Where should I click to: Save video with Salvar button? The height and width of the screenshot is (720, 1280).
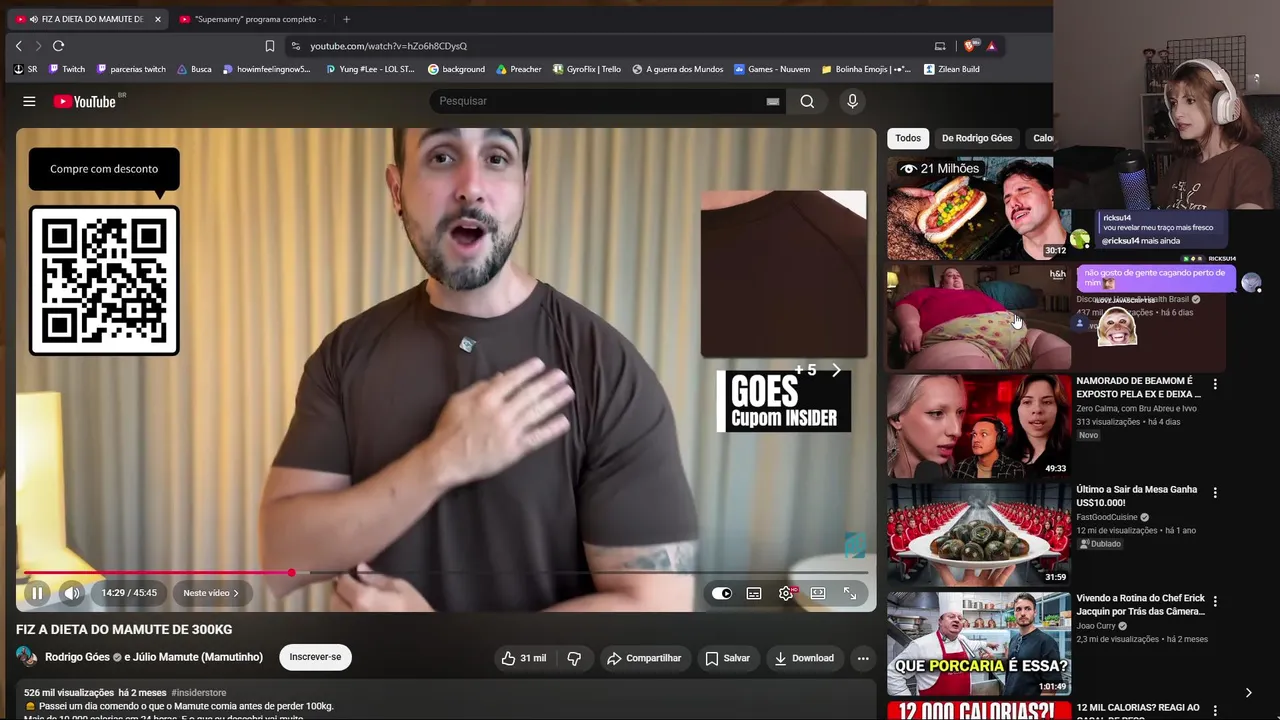click(727, 658)
